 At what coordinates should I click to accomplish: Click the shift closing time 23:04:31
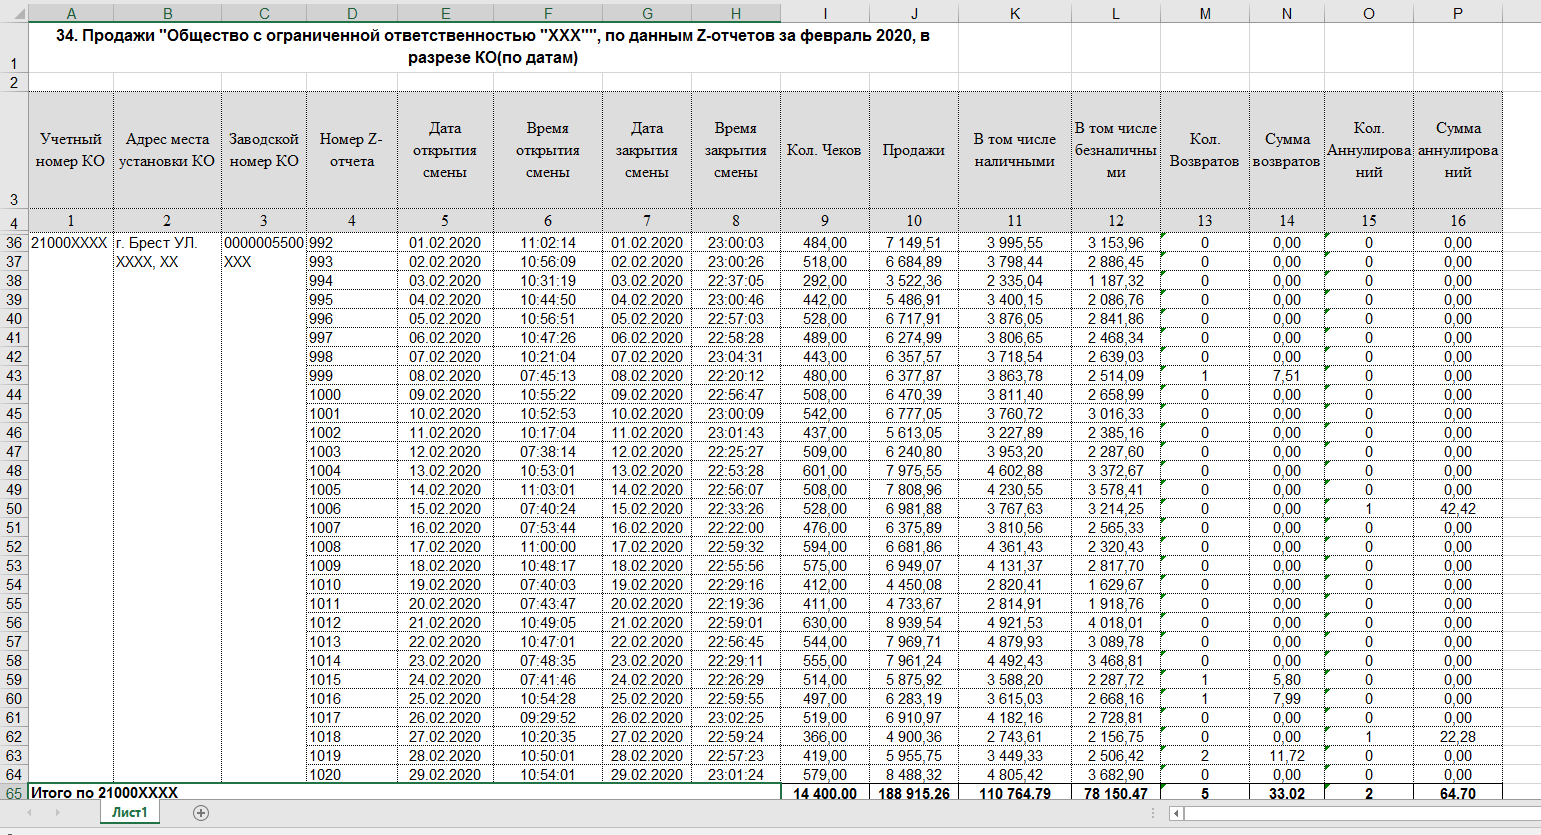coord(736,357)
